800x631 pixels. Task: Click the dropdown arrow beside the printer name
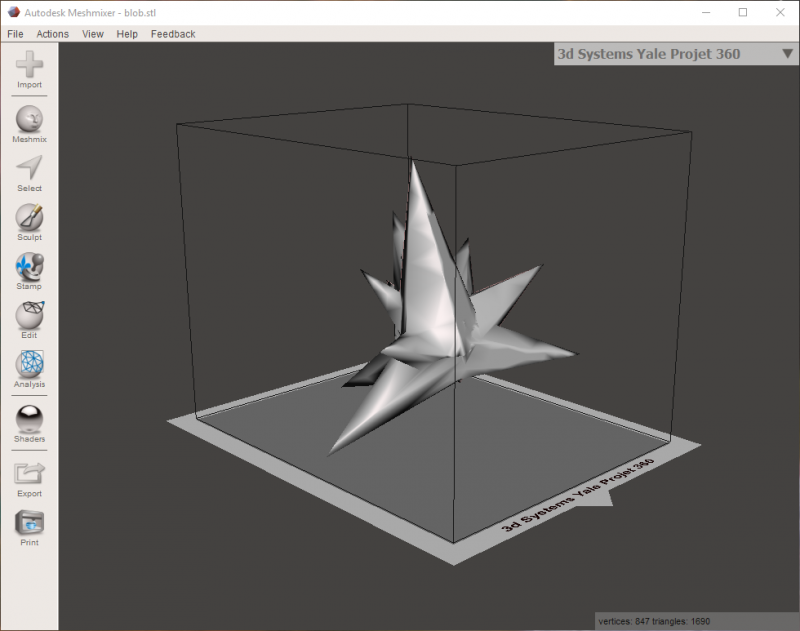[x=788, y=54]
